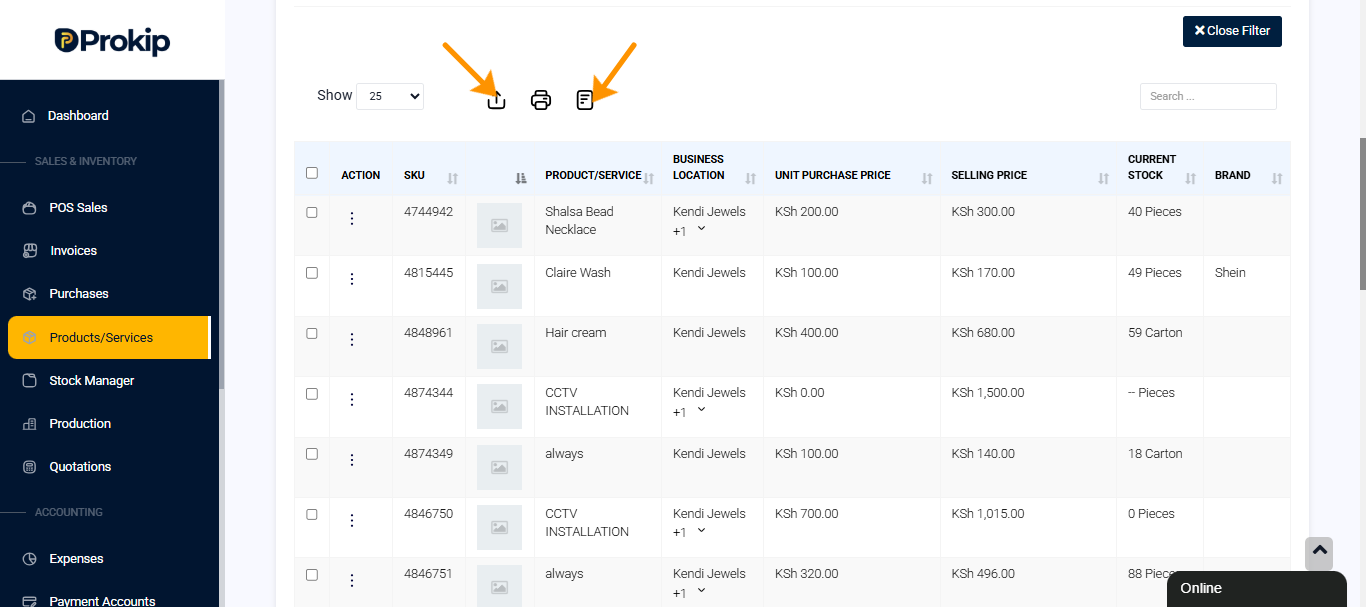Click the Quotations icon in sidebar
The width and height of the screenshot is (1366, 607).
pos(29,467)
